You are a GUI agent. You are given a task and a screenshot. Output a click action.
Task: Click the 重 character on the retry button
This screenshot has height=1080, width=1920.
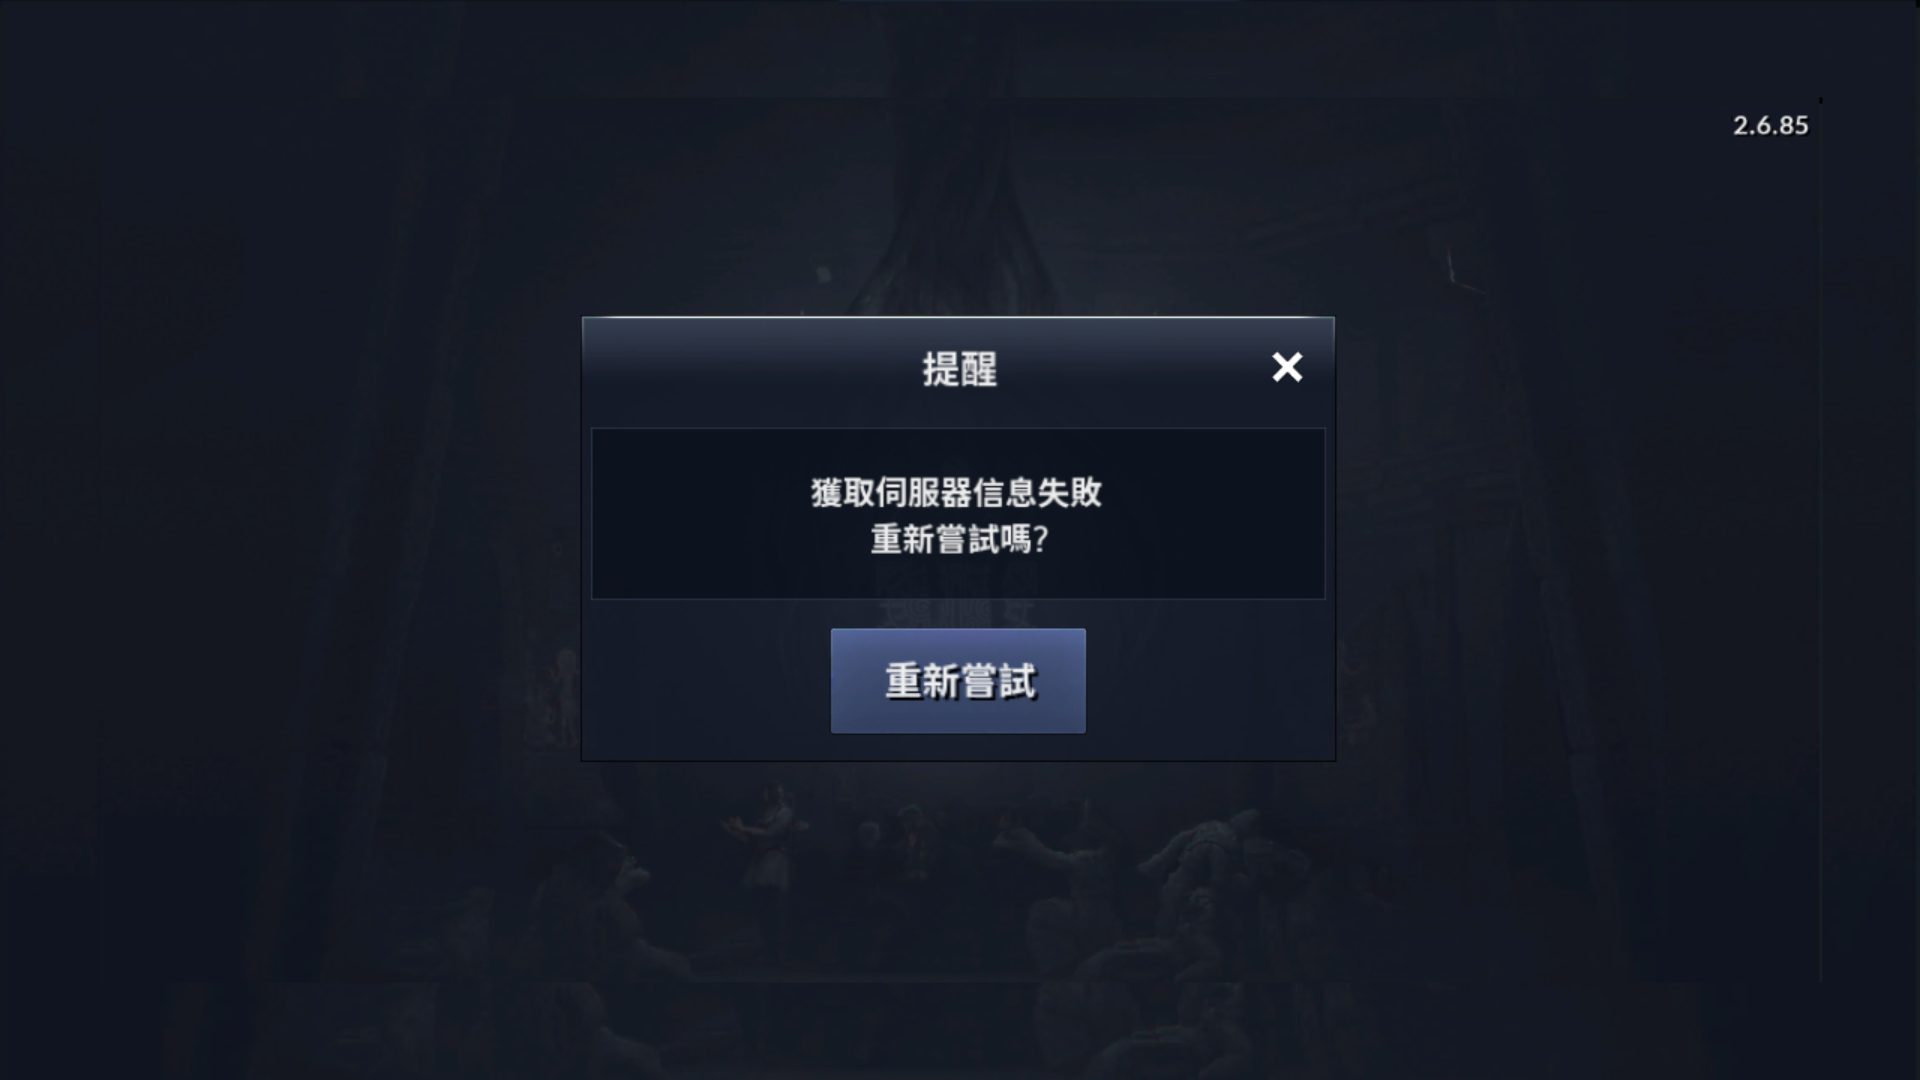point(903,681)
